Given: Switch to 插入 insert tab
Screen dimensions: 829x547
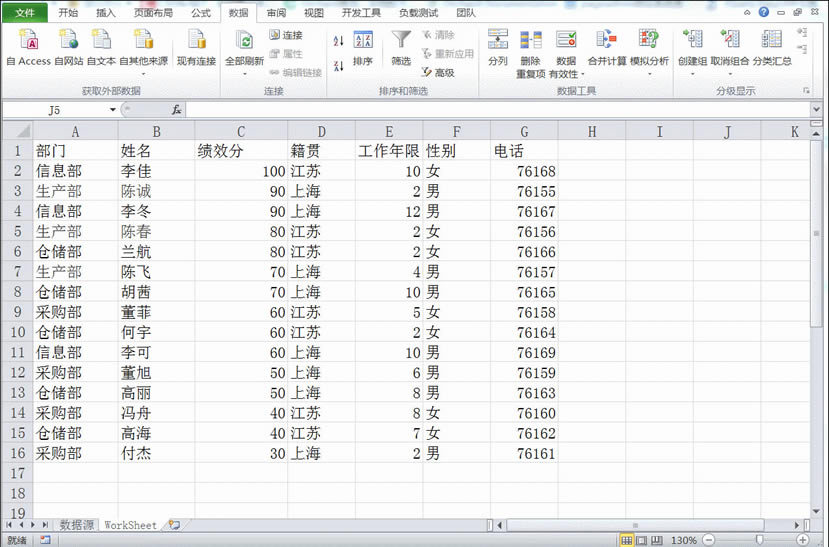Looking at the screenshot, I should coord(106,13).
